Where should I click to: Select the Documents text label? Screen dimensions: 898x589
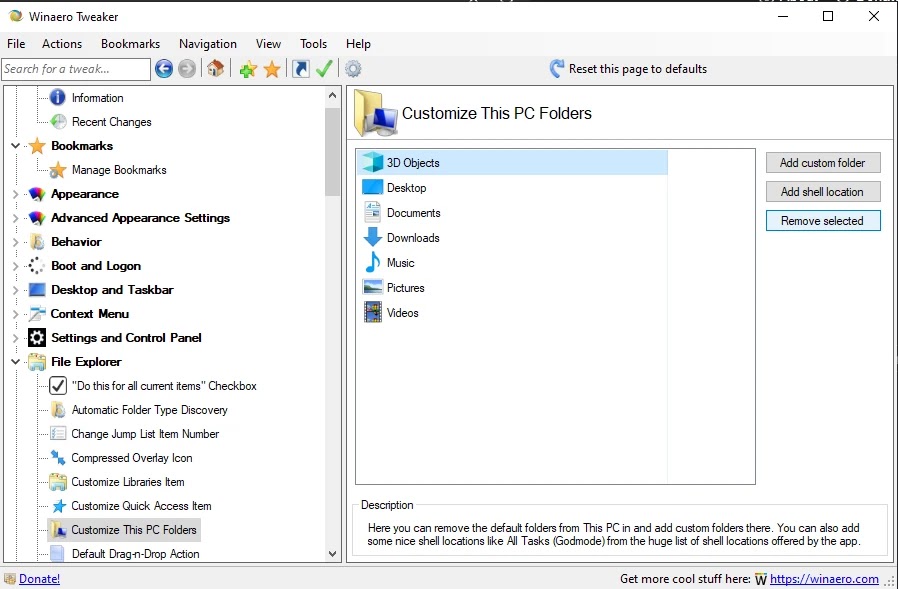click(413, 213)
